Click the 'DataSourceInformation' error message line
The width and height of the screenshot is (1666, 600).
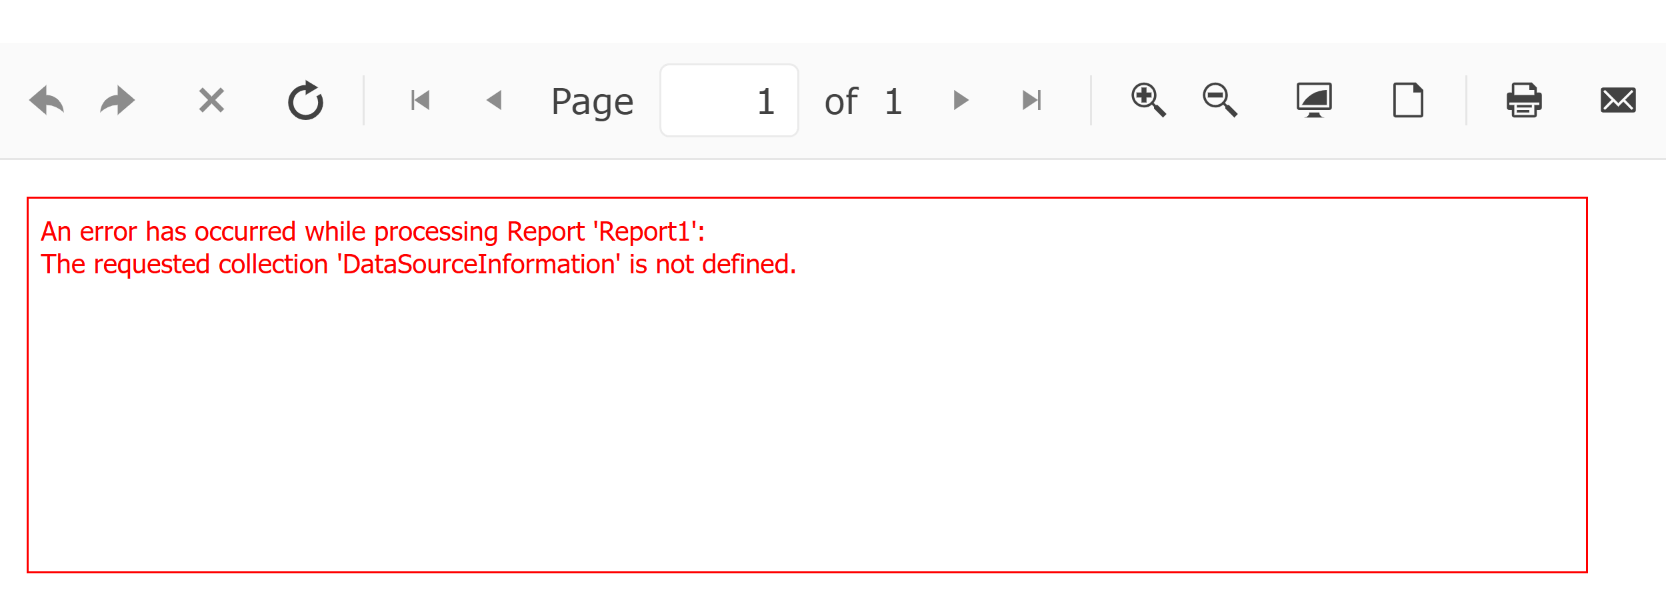point(418,264)
